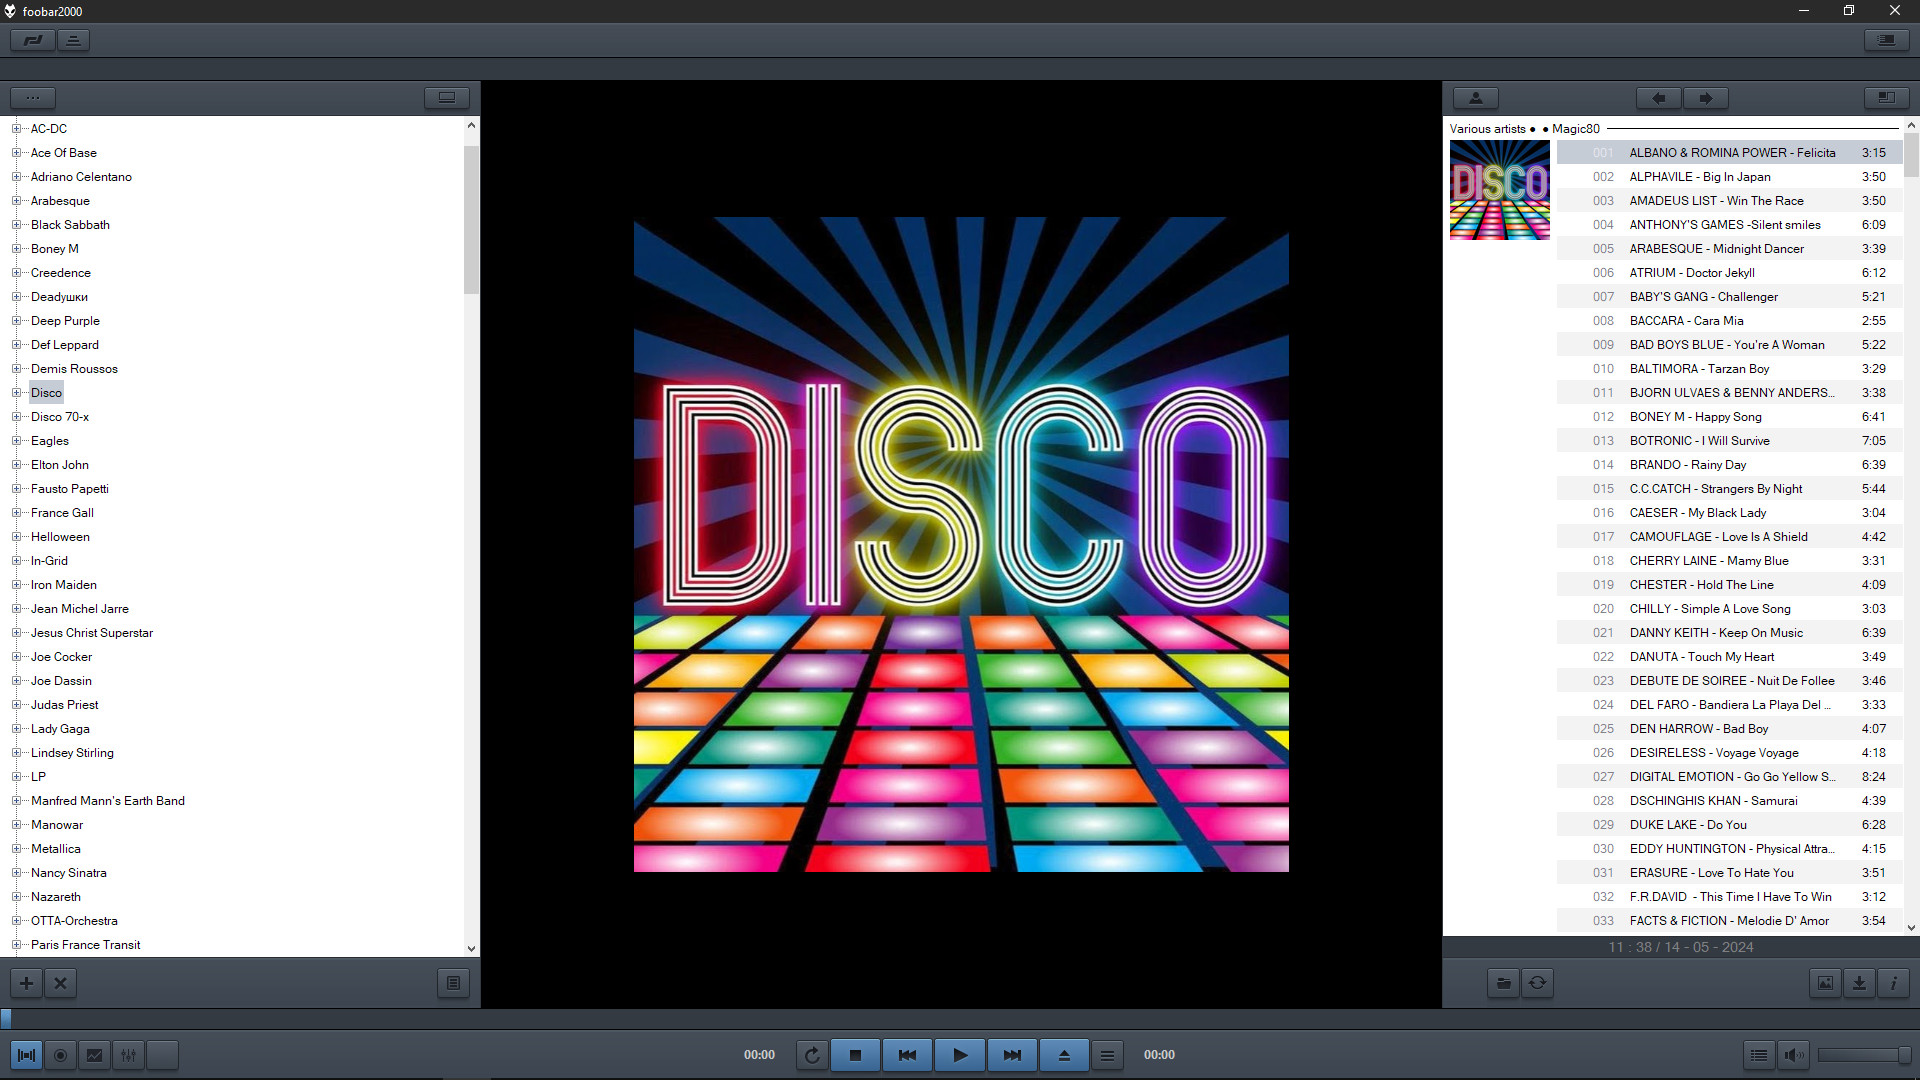1920x1080 pixels.
Task: Select Disco 70-x in library tree
Action: 60,417
